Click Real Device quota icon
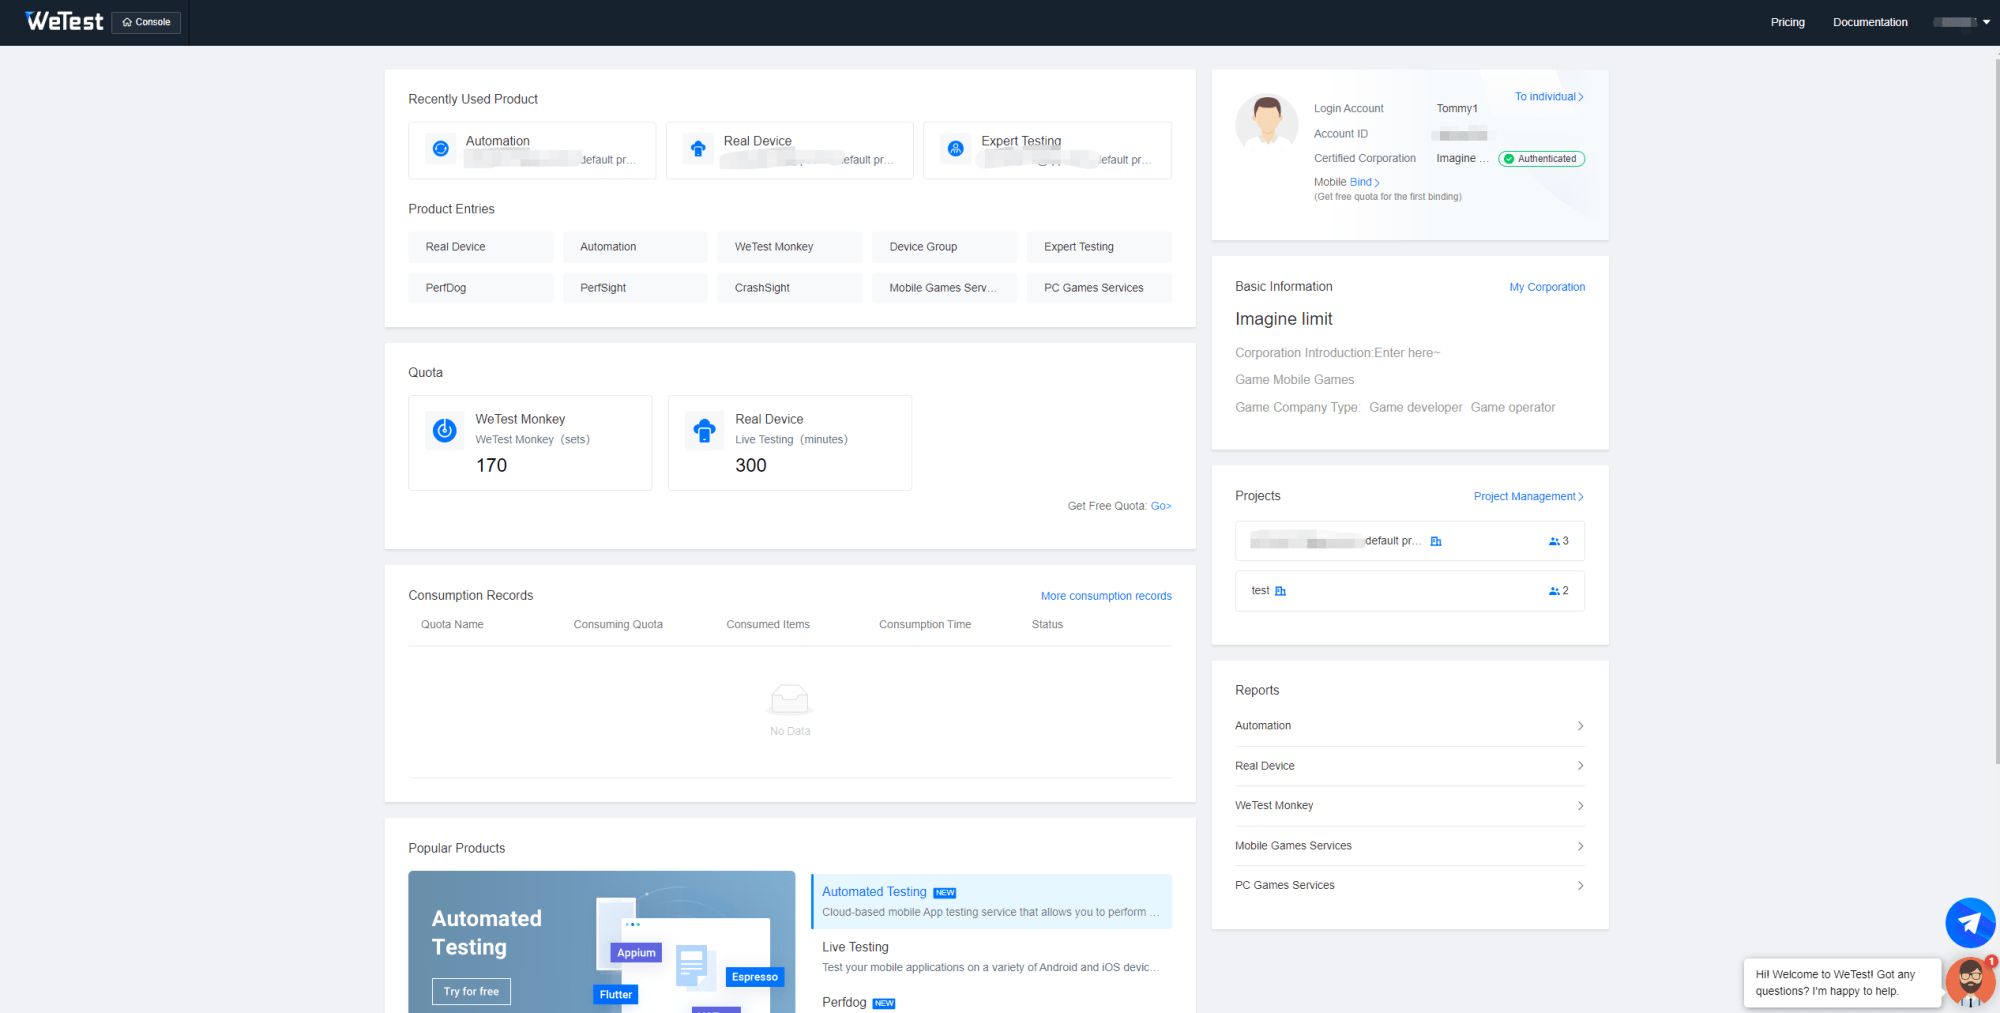2000x1013 pixels. click(x=705, y=430)
